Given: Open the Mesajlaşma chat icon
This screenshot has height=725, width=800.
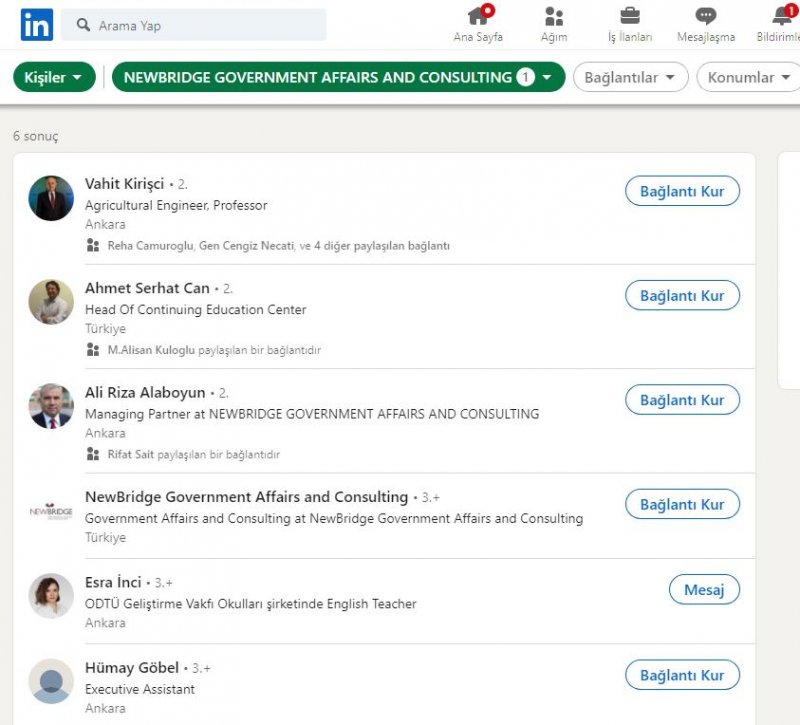Looking at the screenshot, I should pyautogui.click(x=706, y=16).
